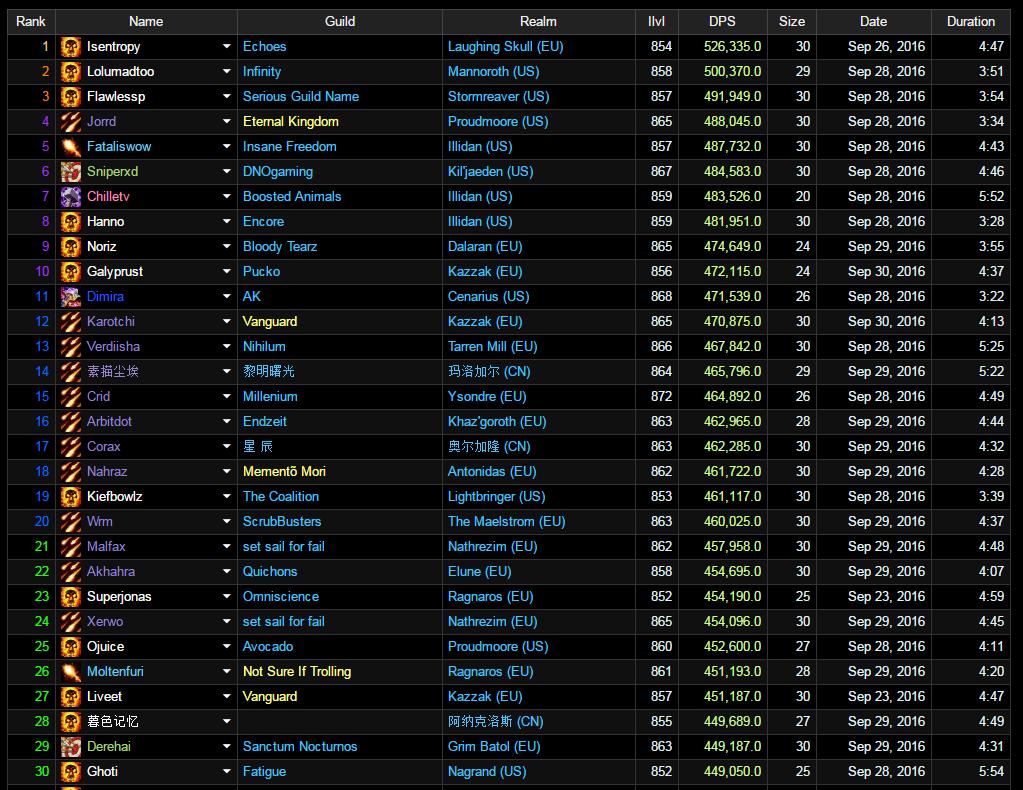This screenshot has width=1023, height=790.
Task: Open the dropdown arrow for Akhahra
Action: click(x=226, y=571)
